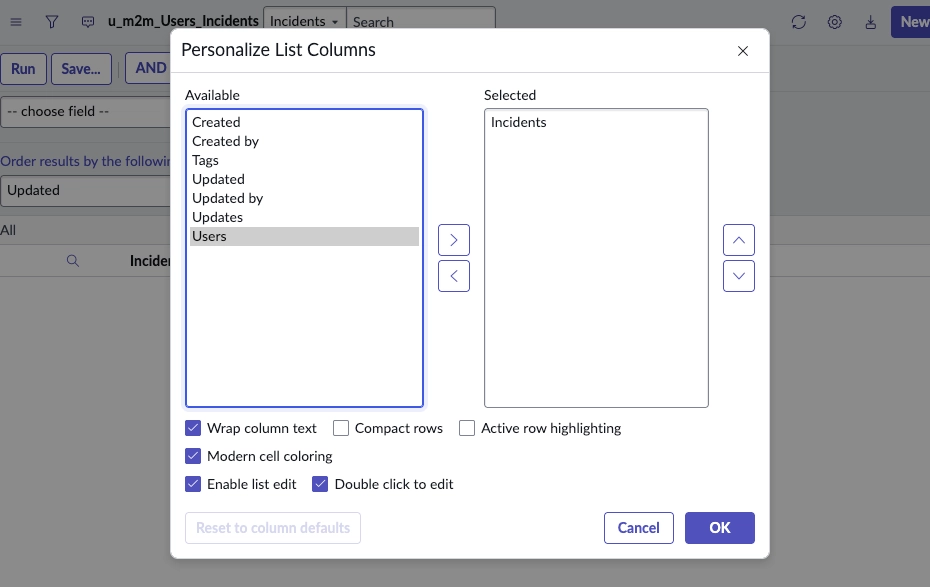This screenshot has height=587, width=930.
Task: Confirm with the OK button
Action: pos(719,528)
